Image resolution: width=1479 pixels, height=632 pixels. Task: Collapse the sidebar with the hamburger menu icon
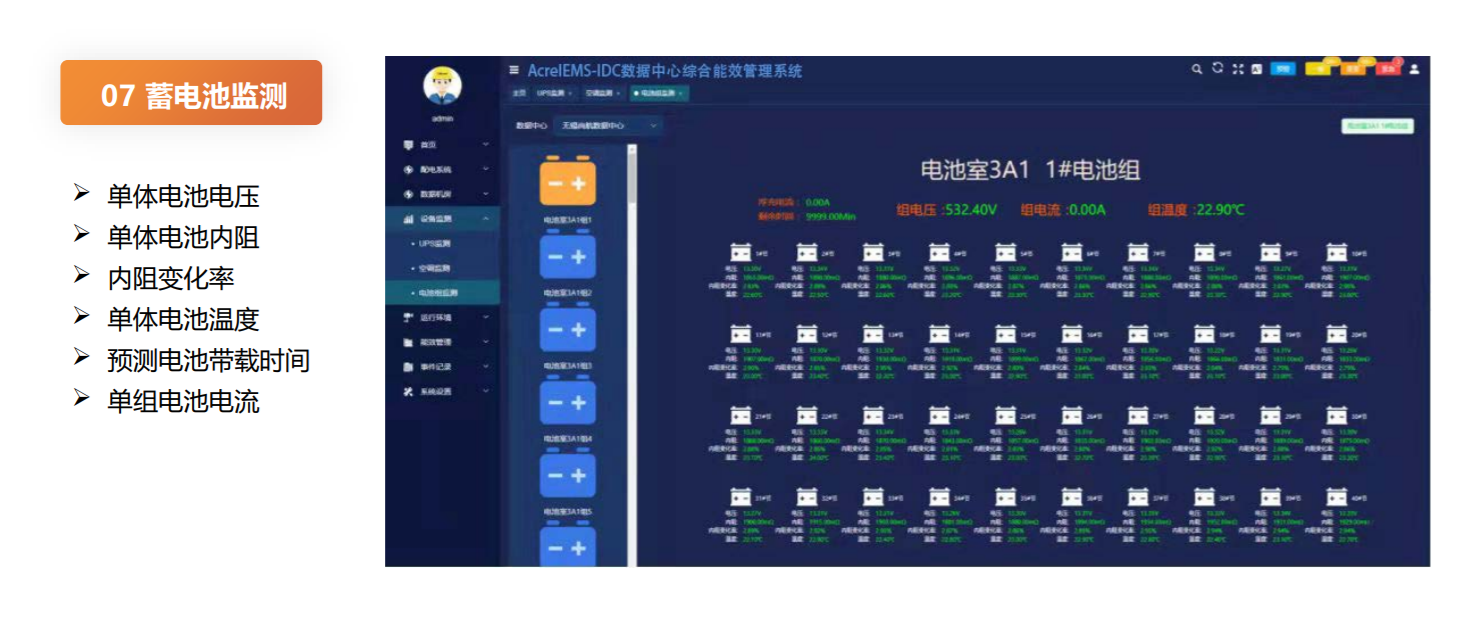click(x=514, y=71)
